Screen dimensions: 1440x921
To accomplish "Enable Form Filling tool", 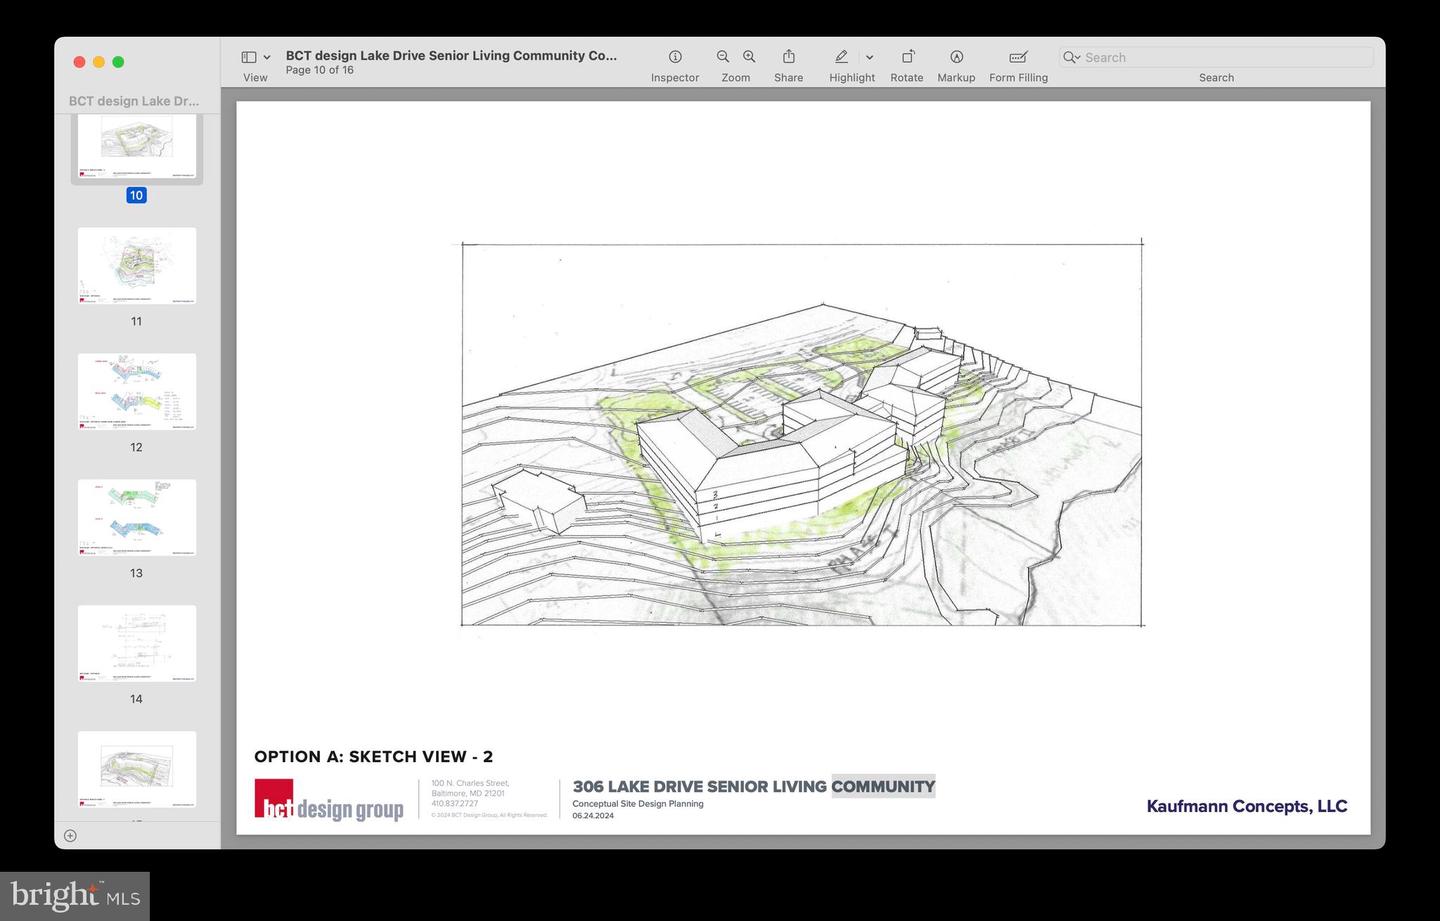I will point(1018,57).
